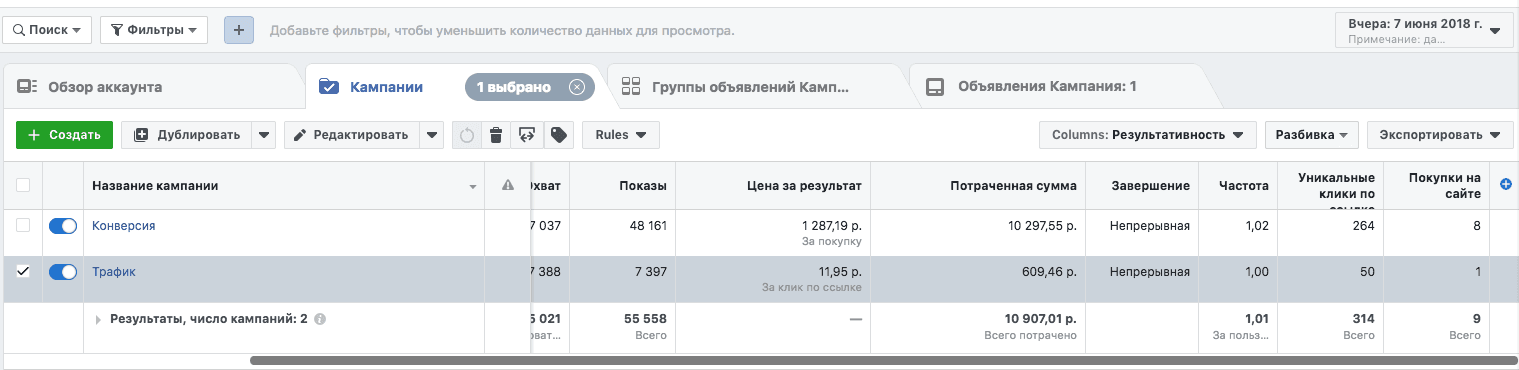Click the trash delete icon
This screenshot has height=370, width=1519.
coord(495,135)
